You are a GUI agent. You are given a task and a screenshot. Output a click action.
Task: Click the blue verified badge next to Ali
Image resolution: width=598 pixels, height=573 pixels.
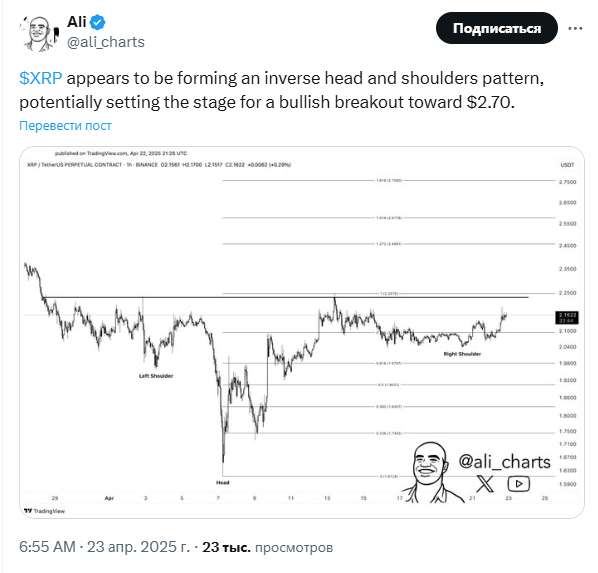97,22
